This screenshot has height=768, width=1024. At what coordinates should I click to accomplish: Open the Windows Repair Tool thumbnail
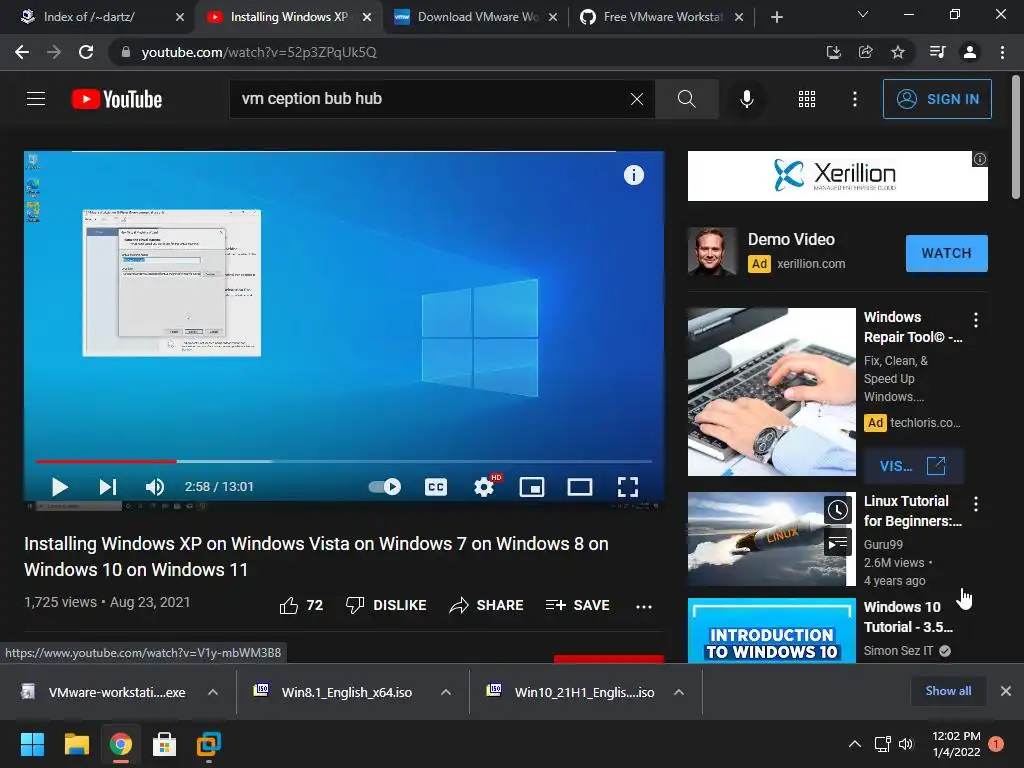click(771, 392)
